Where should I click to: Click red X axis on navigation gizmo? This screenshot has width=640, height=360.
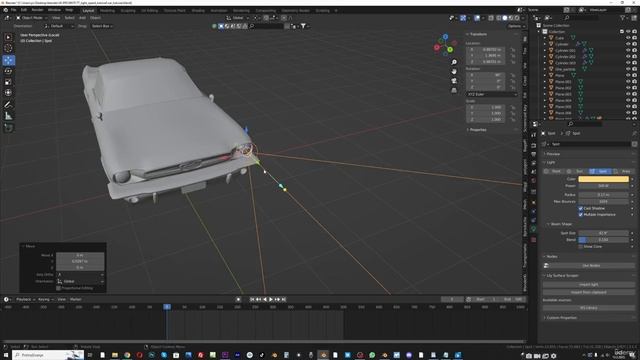437,47
